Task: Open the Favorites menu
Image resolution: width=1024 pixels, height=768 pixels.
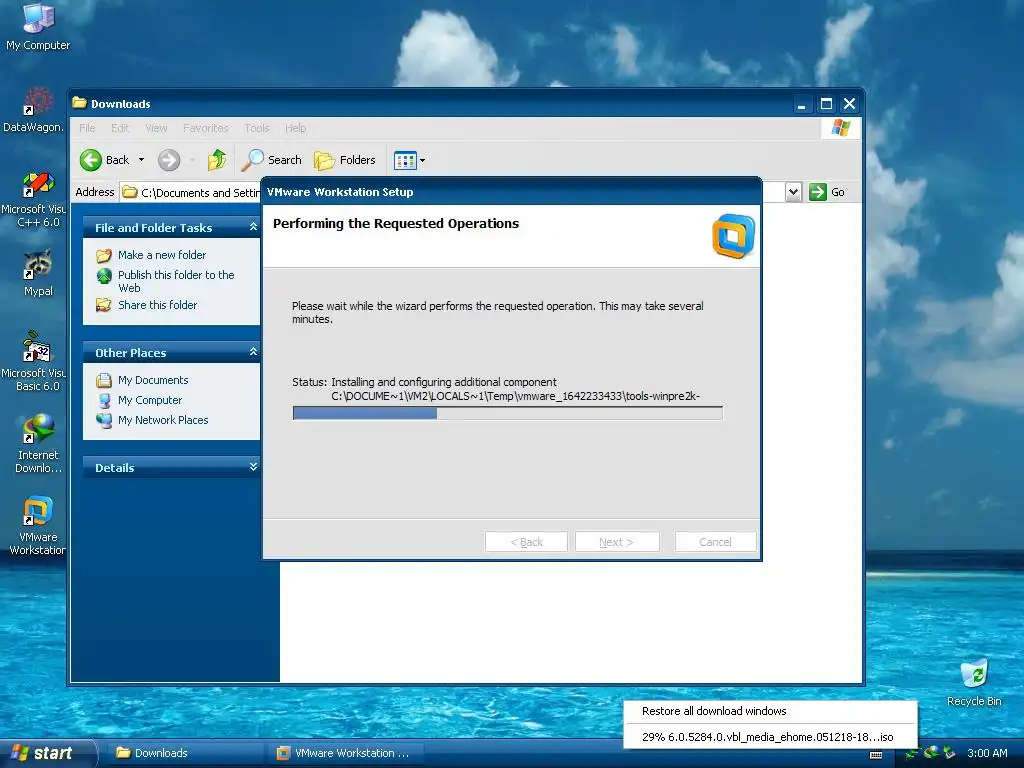Action: (x=206, y=128)
